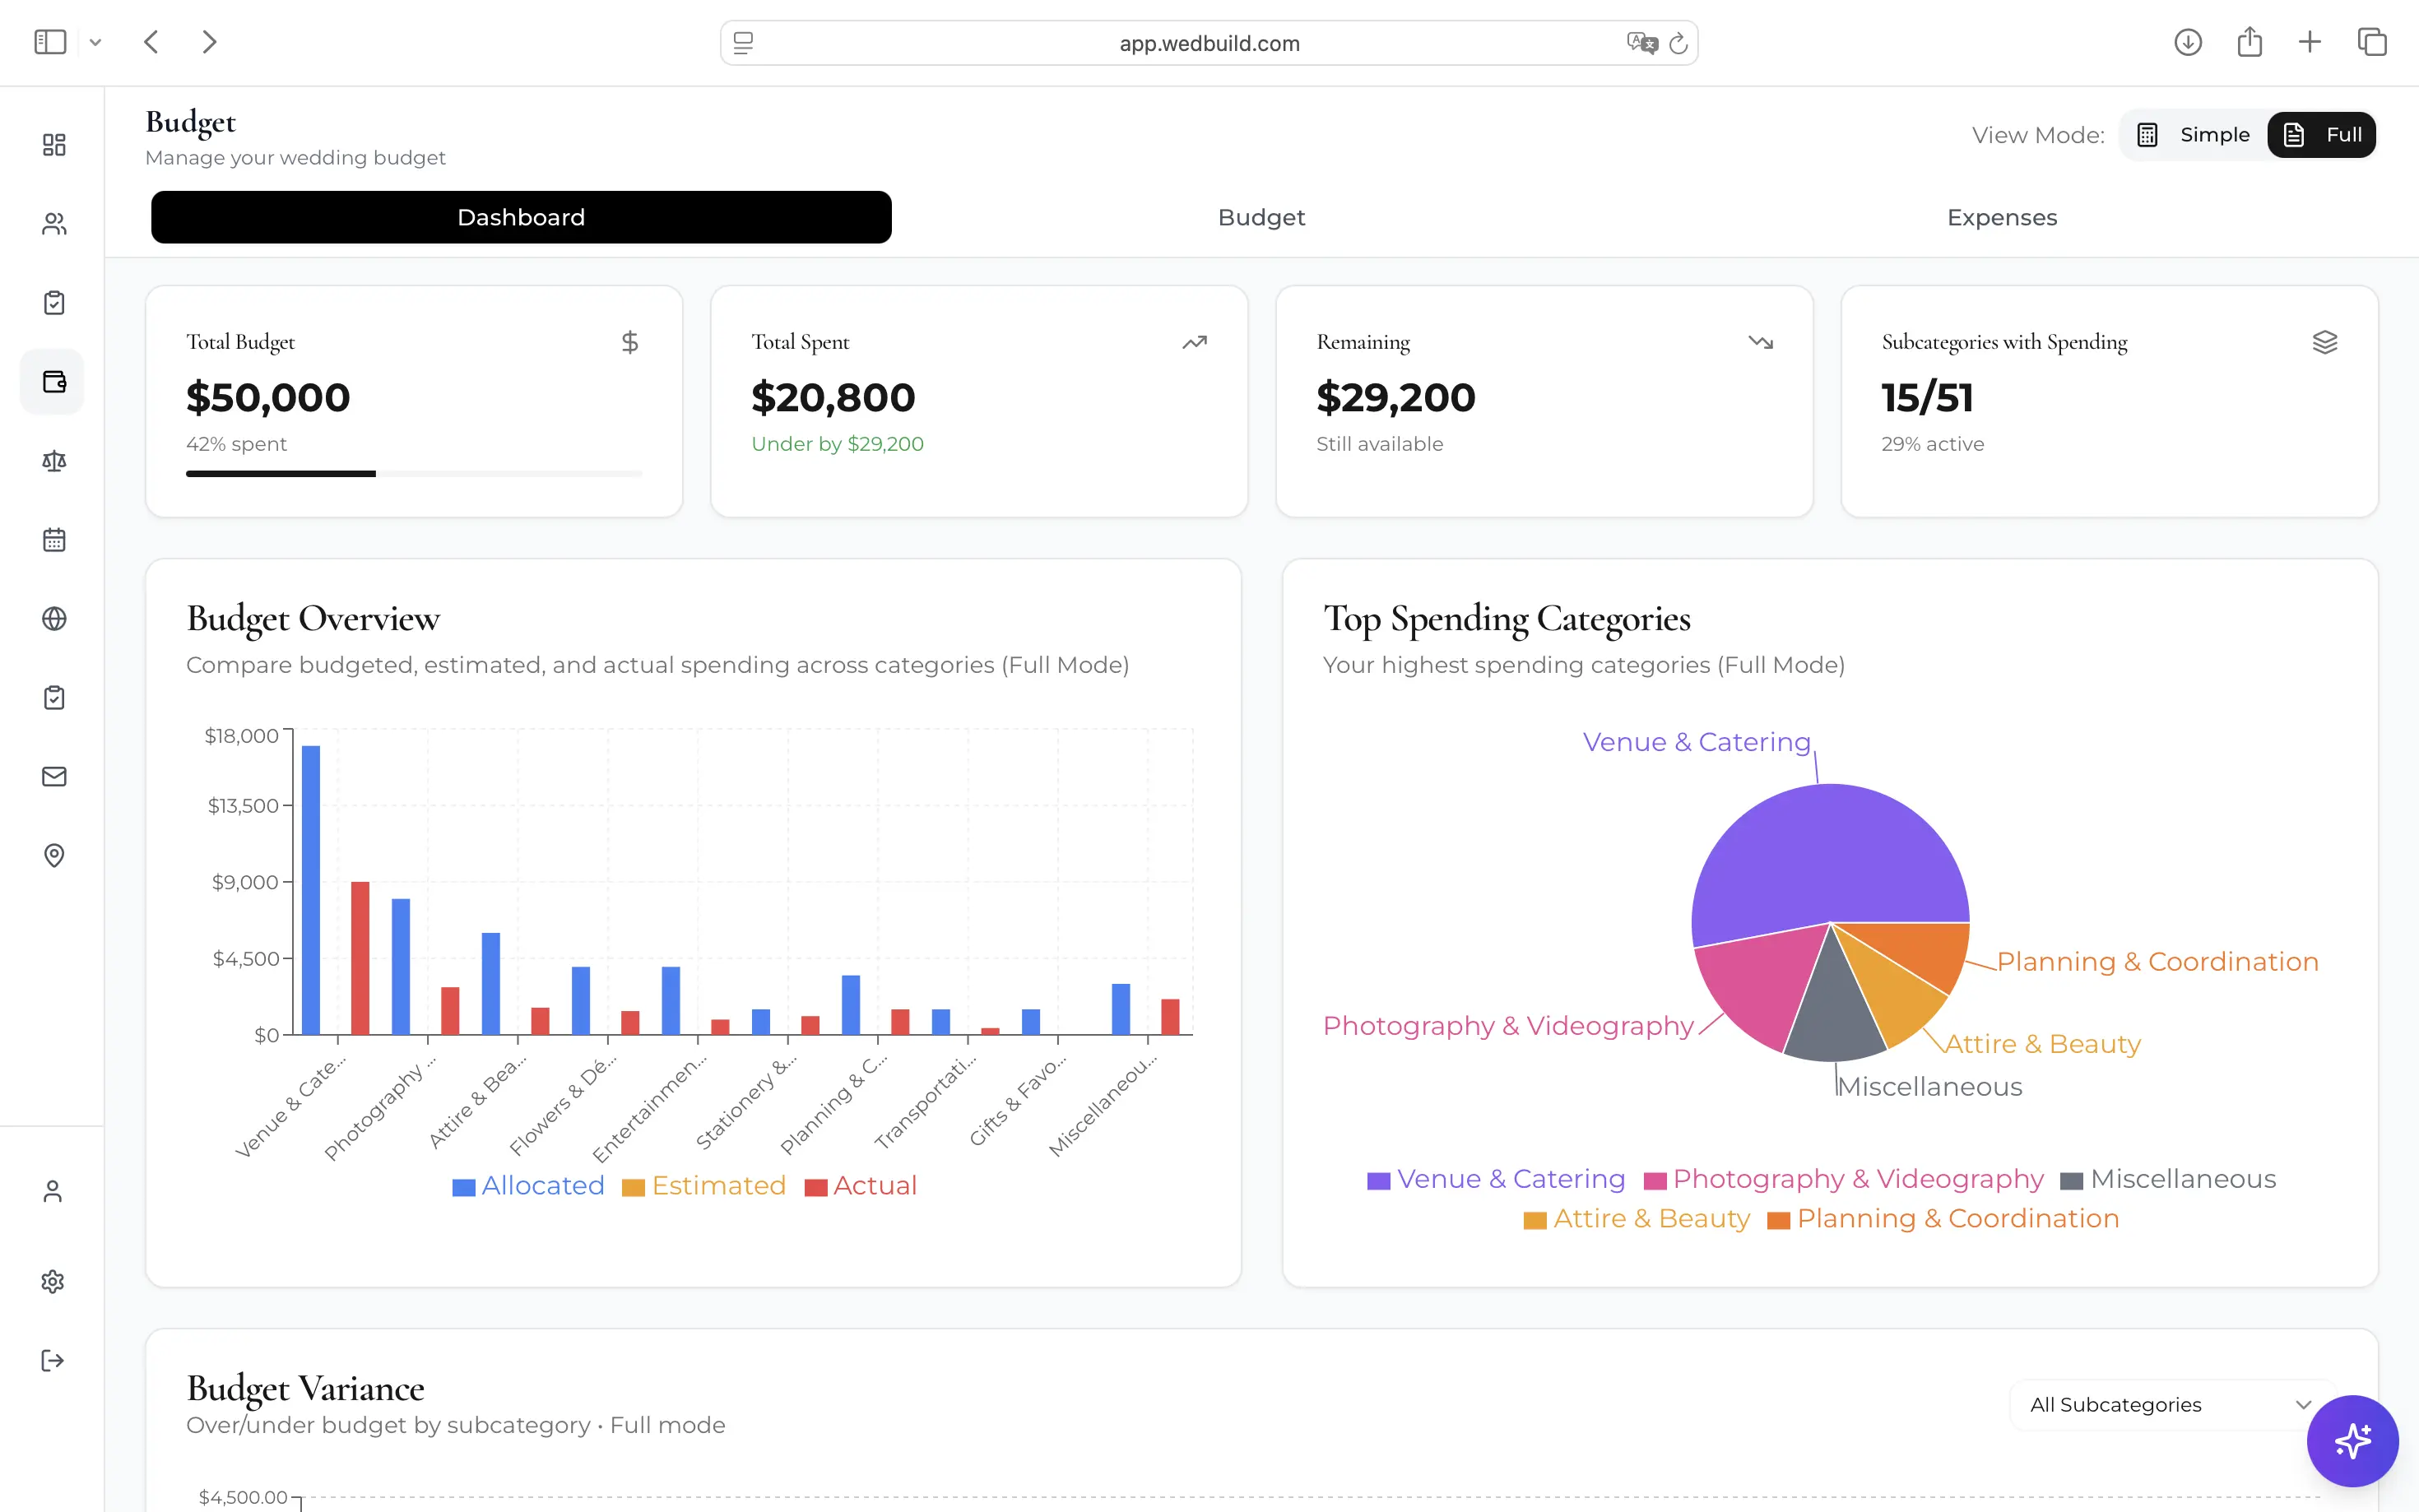Go back with the browser back arrow

[151, 42]
